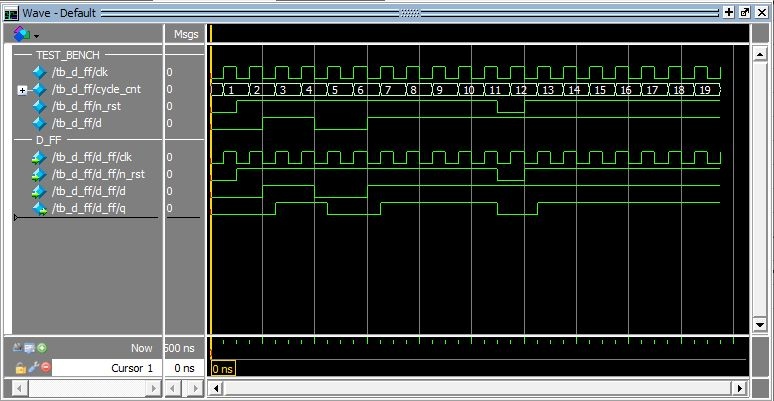This screenshot has width=774, height=401.
Task: Click the 0 ns cursor time marker
Action: pos(222,369)
